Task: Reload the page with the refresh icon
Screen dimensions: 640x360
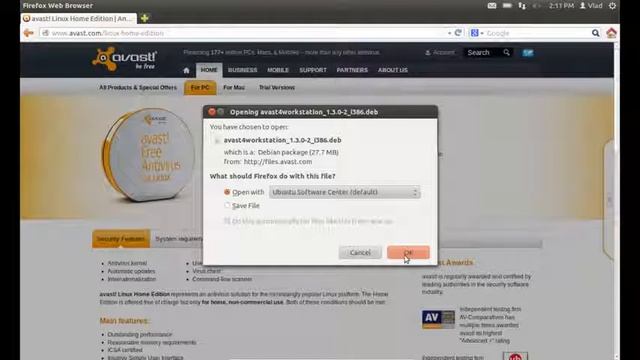Action: tap(458, 33)
